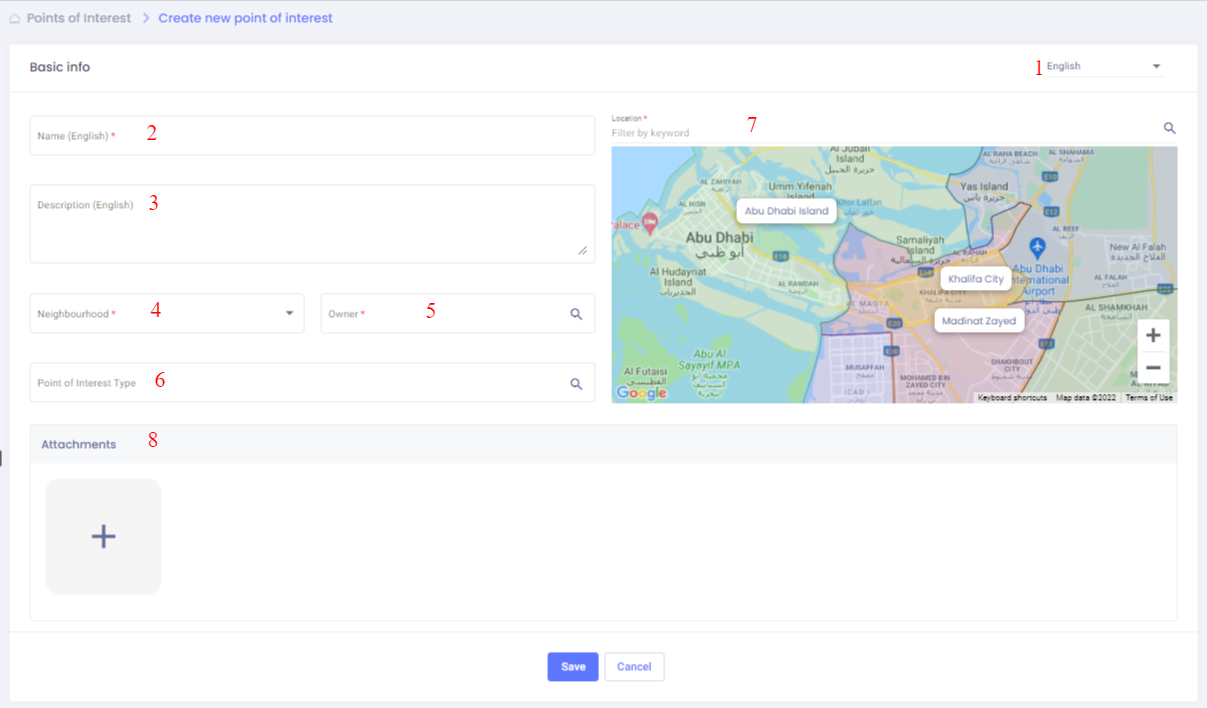Click the Location filter by keyword field
The height and width of the screenshot is (708, 1207).
[x=880, y=132]
